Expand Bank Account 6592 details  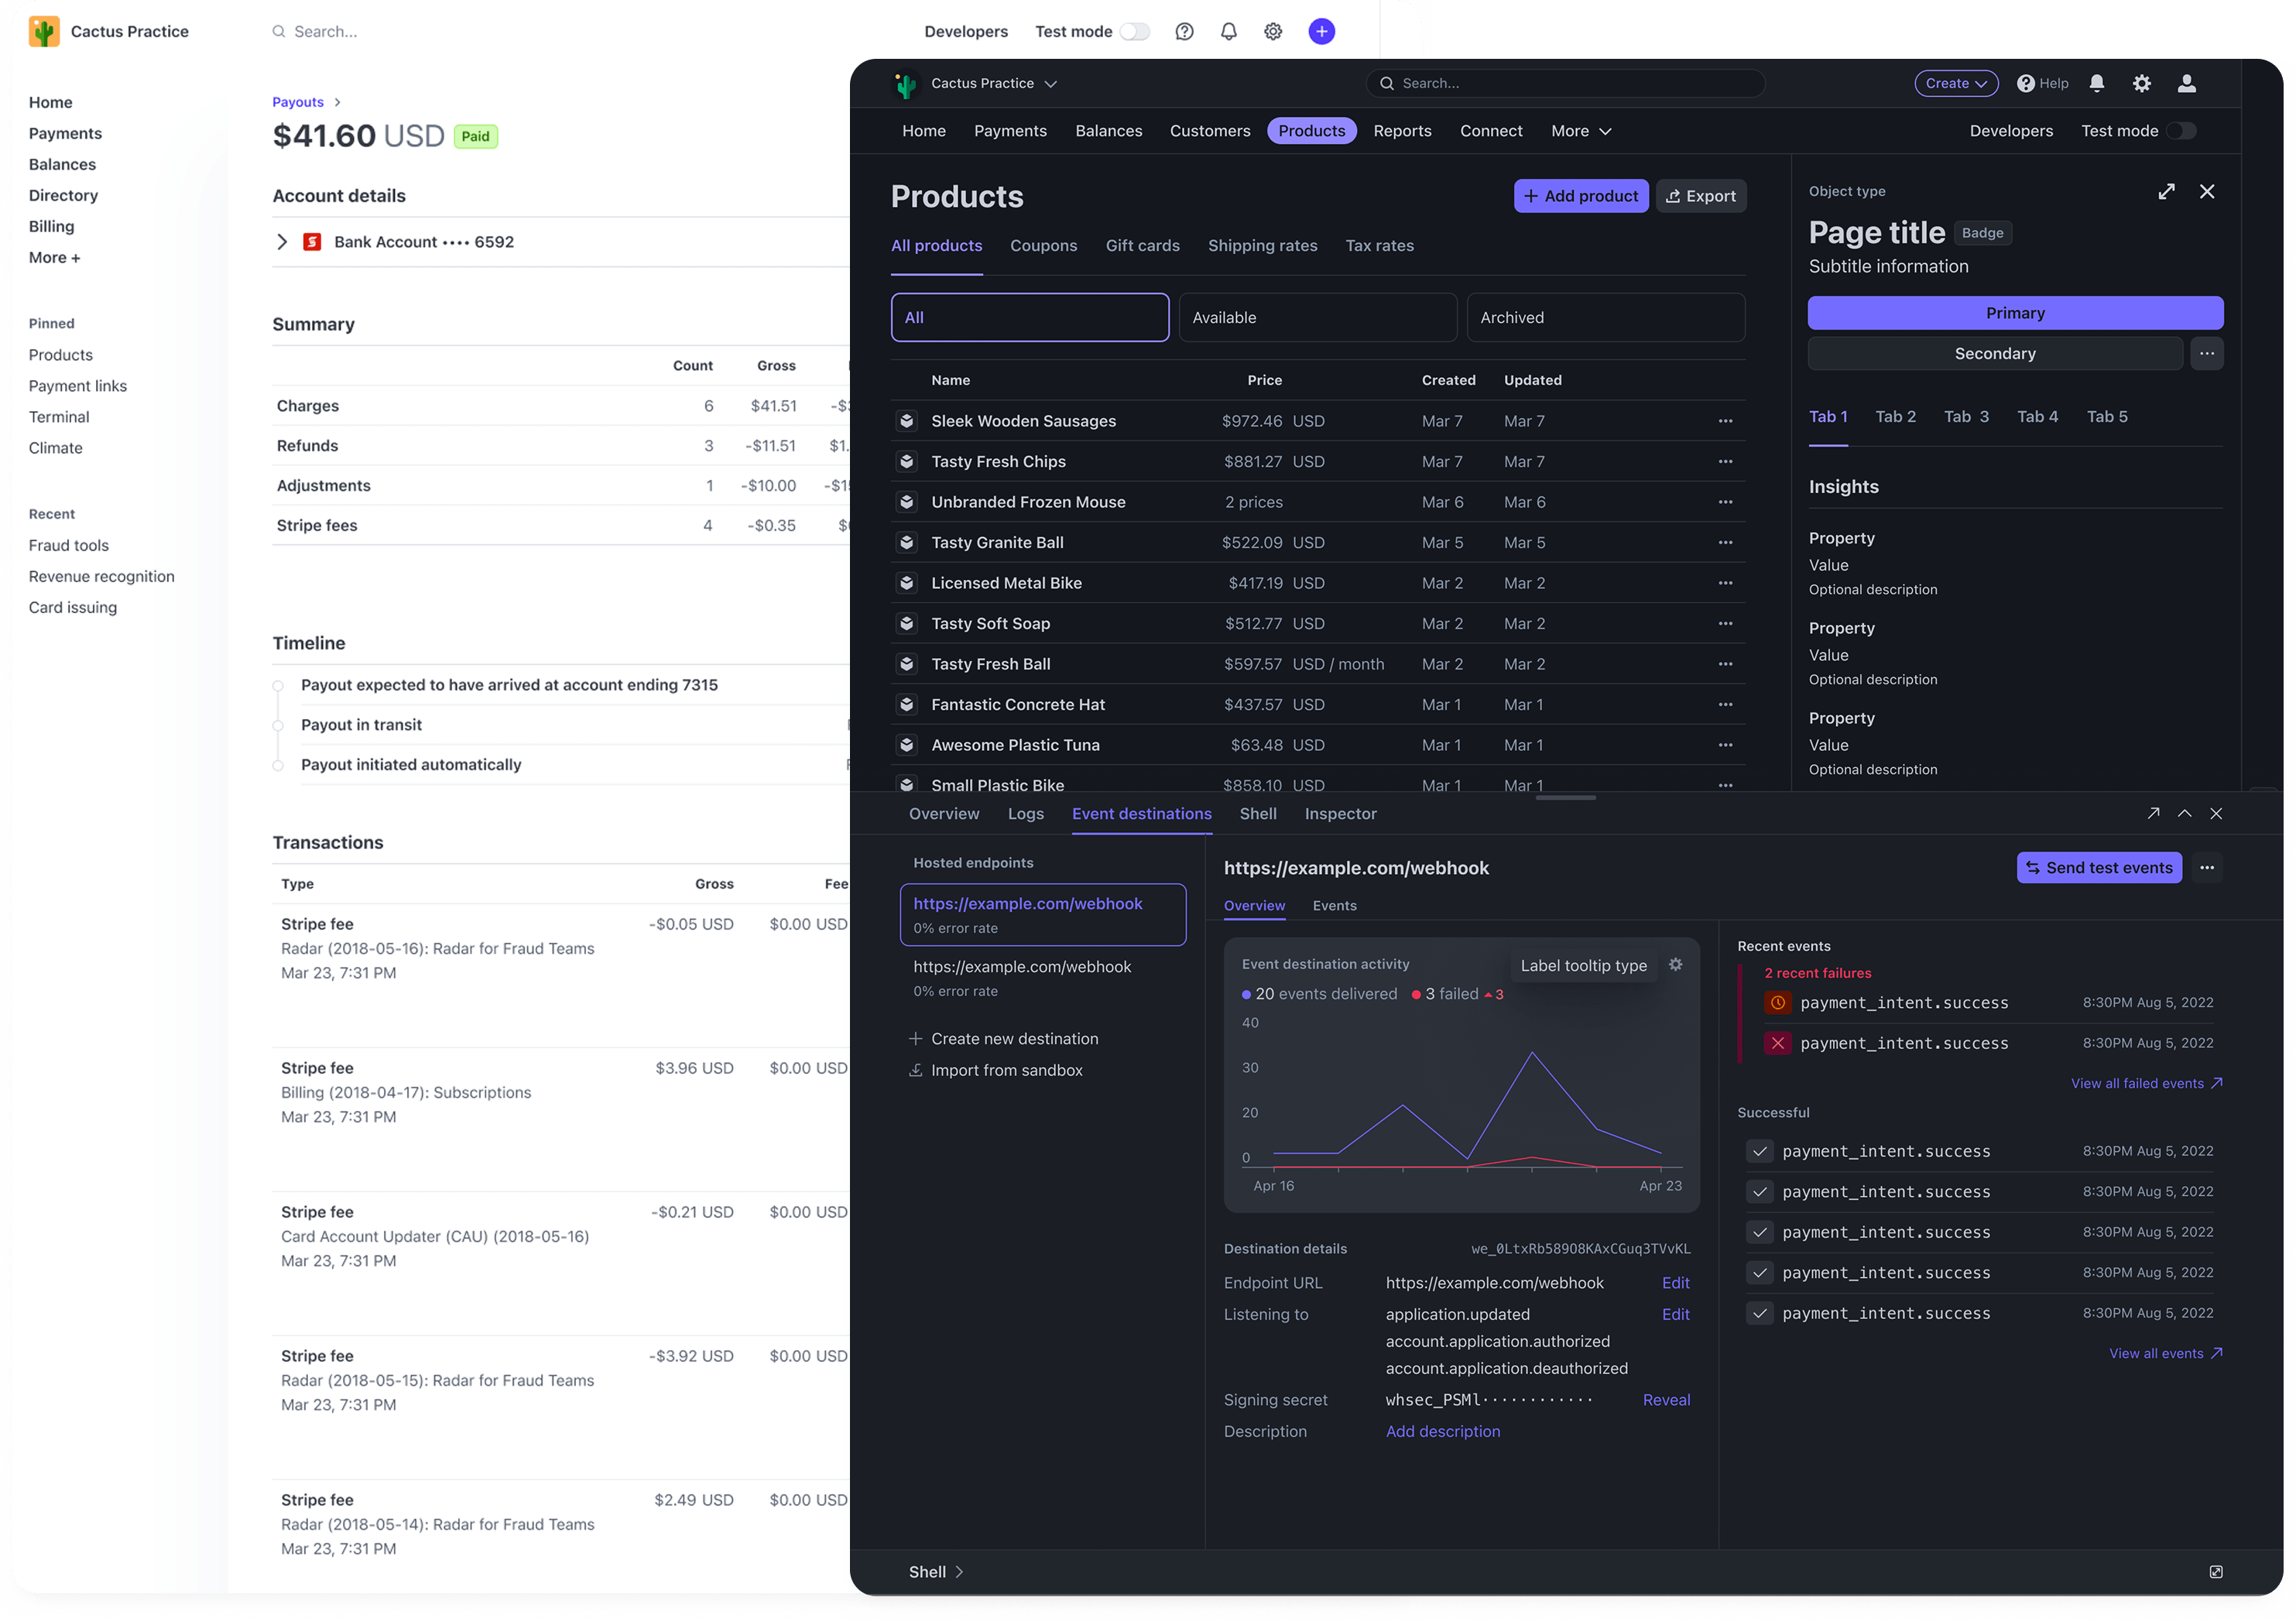tap(282, 242)
